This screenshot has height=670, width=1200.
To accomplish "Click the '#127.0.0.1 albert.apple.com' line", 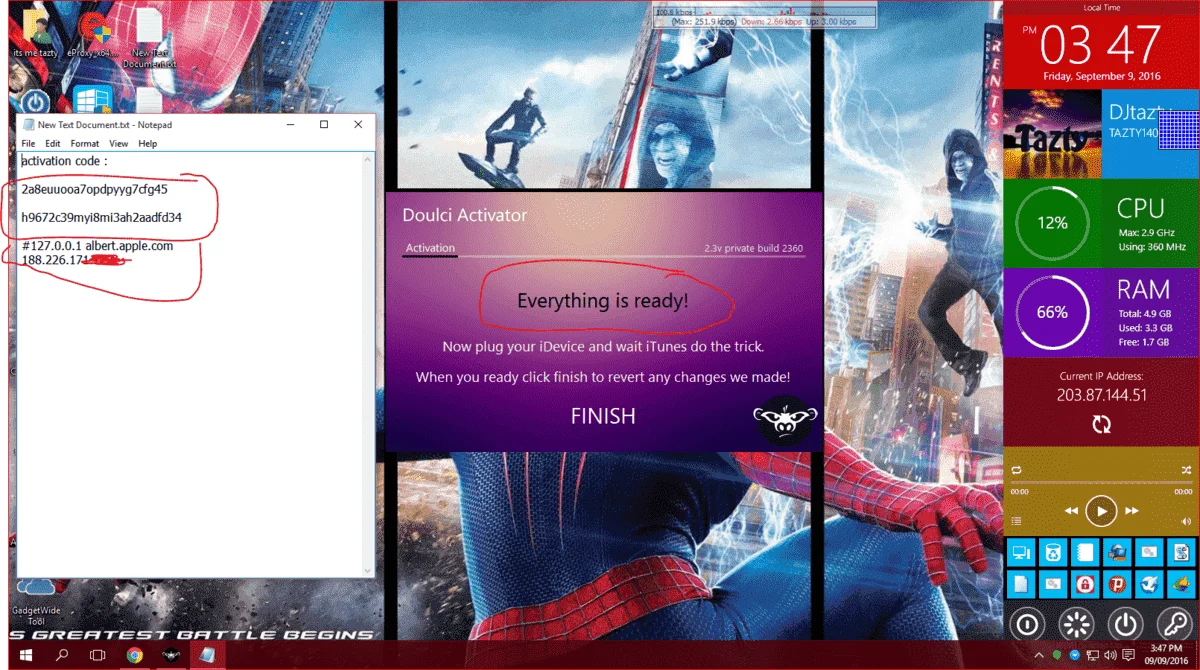I will [97, 246].
